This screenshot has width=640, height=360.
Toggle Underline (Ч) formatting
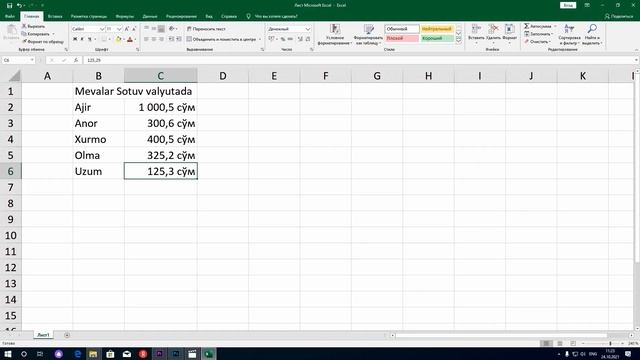coord(89,39)
